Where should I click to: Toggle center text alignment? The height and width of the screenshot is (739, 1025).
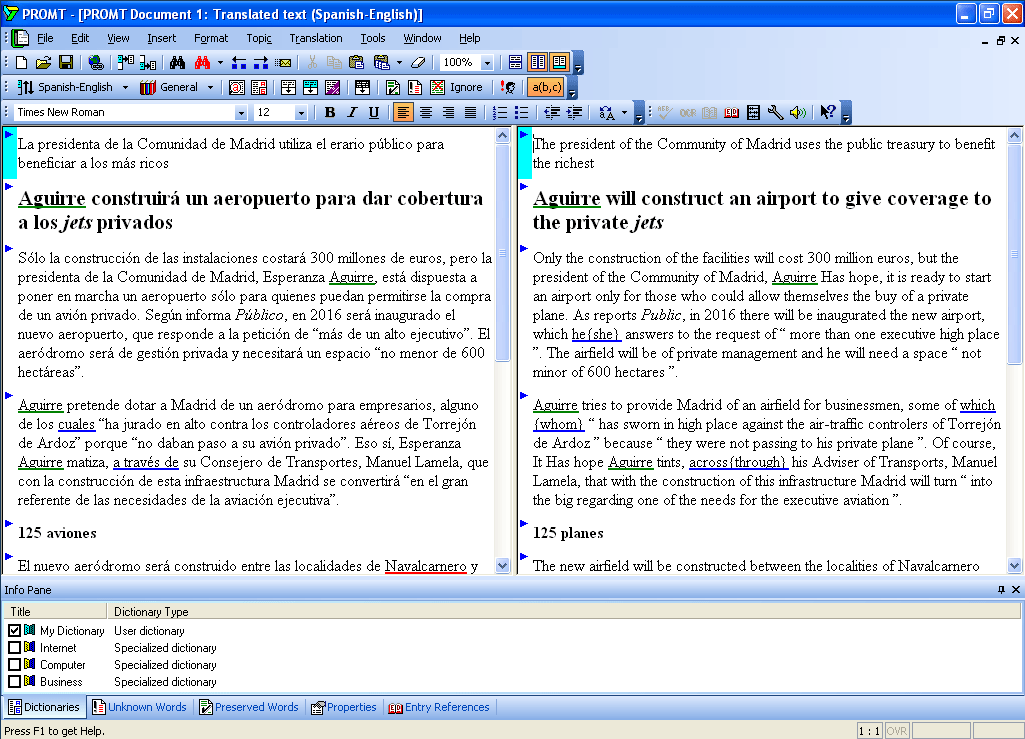click(426, 112)
